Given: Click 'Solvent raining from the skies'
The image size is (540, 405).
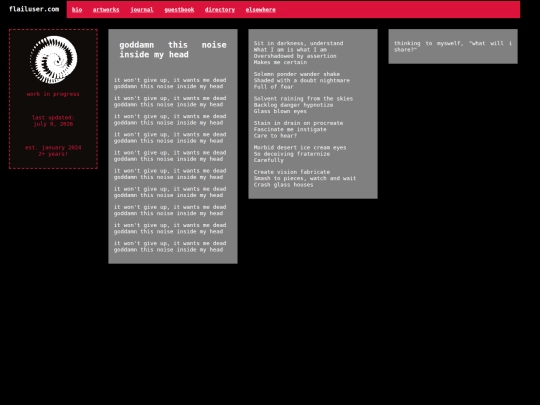Looking at the screenshot, I should 303,98.
